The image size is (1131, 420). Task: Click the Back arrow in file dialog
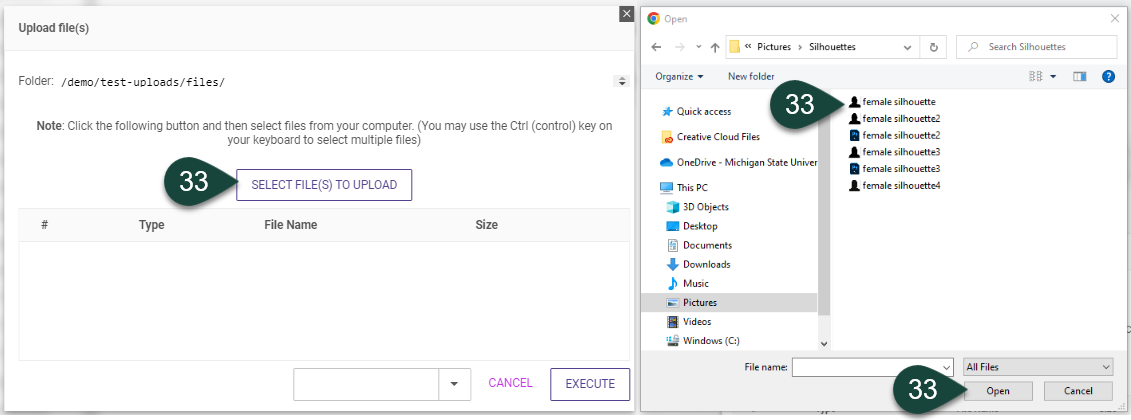pyautogui.click(x=656, y=47)
